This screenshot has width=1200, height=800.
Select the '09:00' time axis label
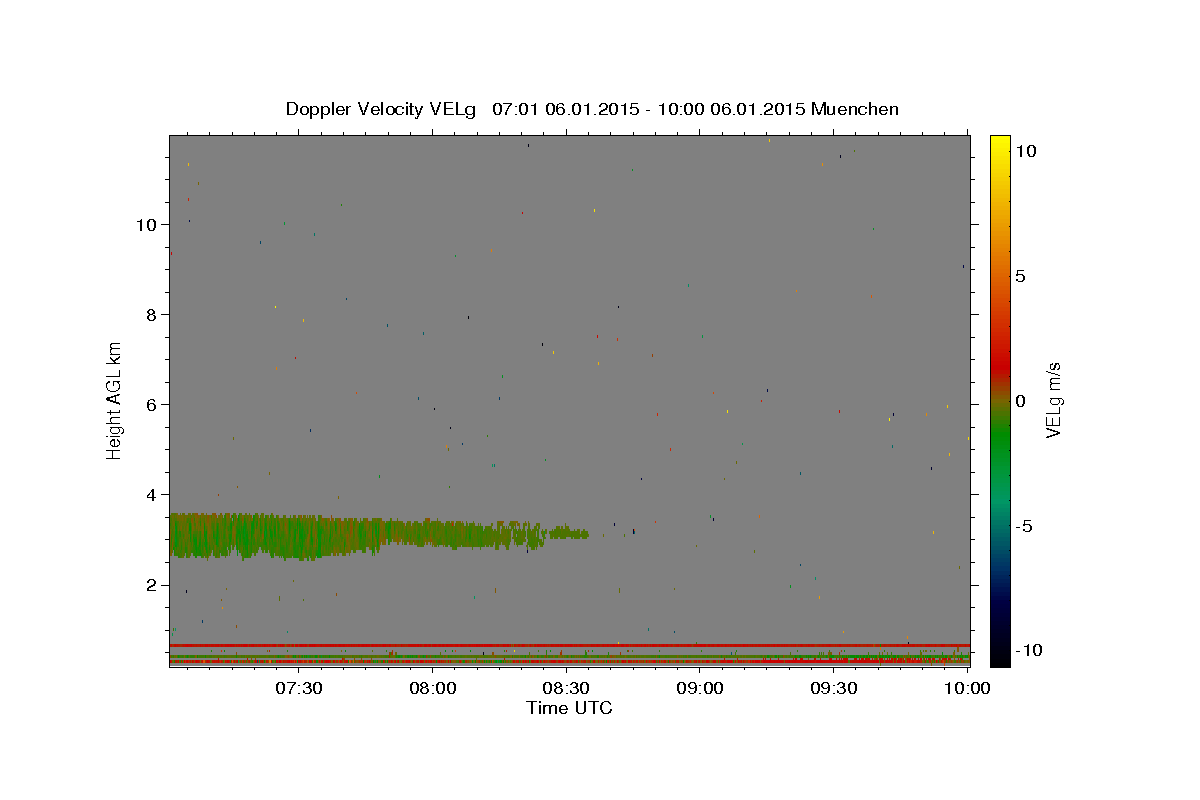(700, 688)
